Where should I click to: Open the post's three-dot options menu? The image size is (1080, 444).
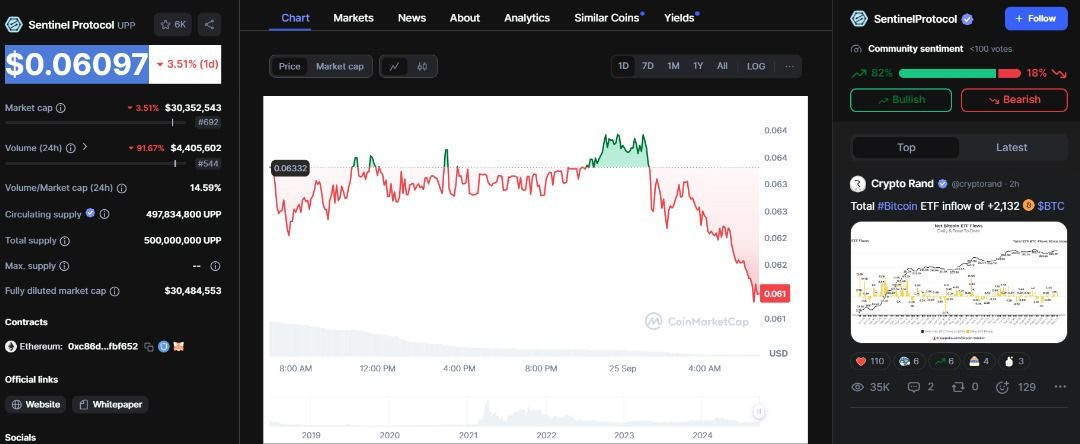tap(1060, 387)
